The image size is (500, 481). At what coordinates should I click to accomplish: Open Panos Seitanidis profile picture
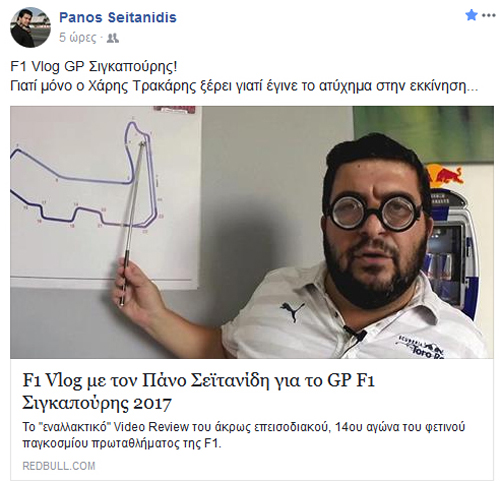click(31, 27)
